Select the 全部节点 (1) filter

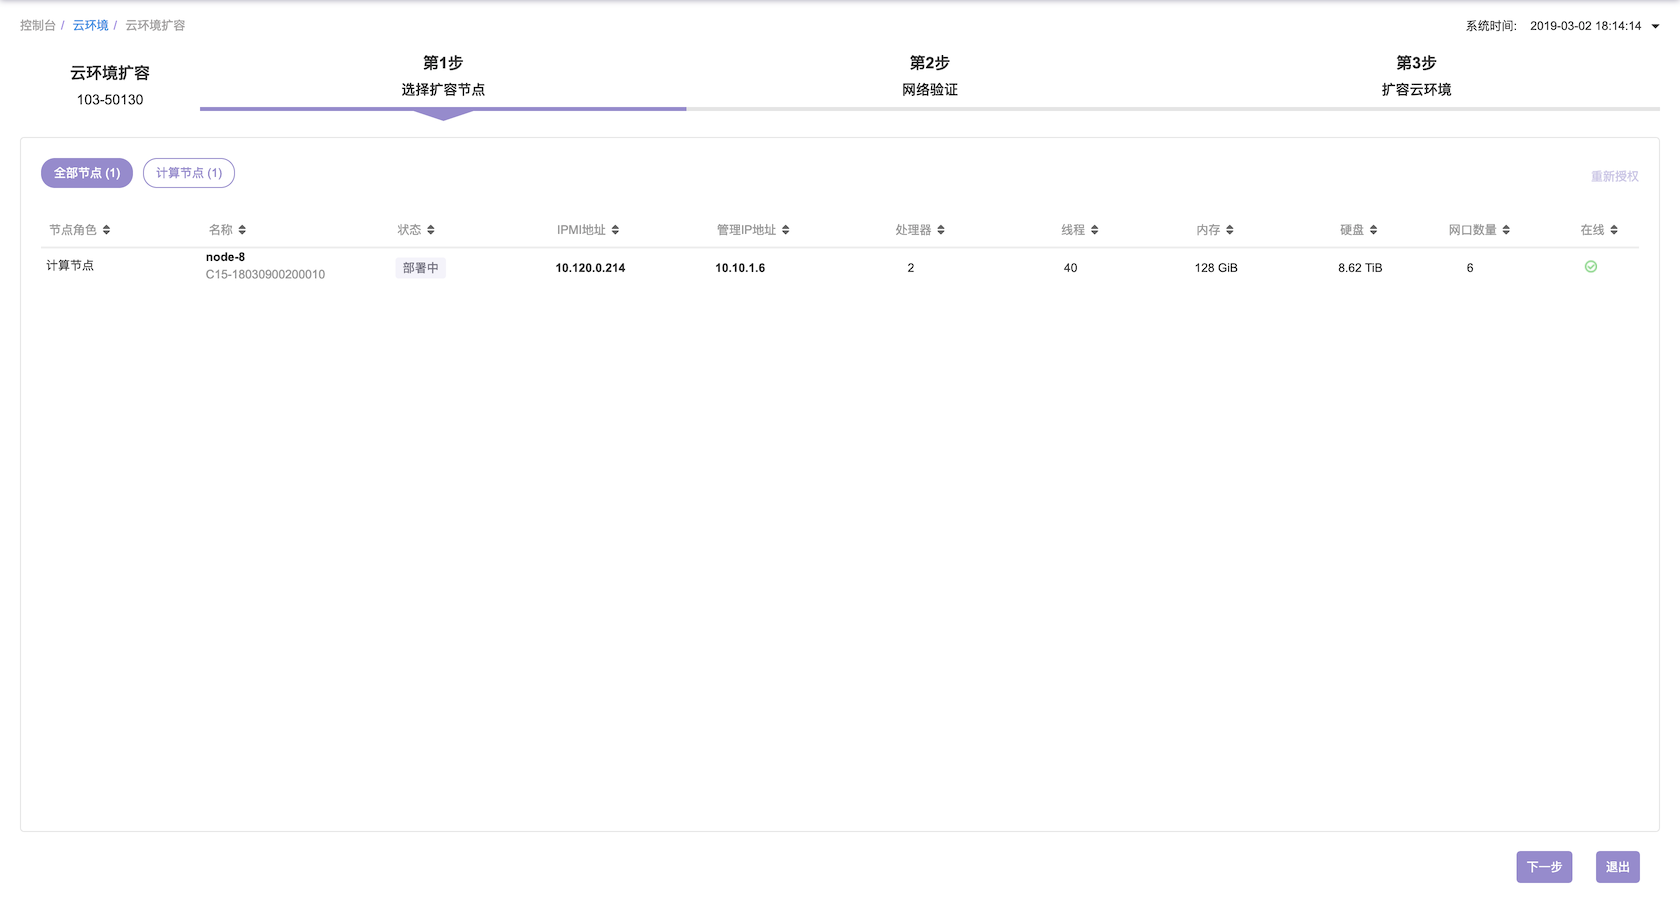pos(87,173)
